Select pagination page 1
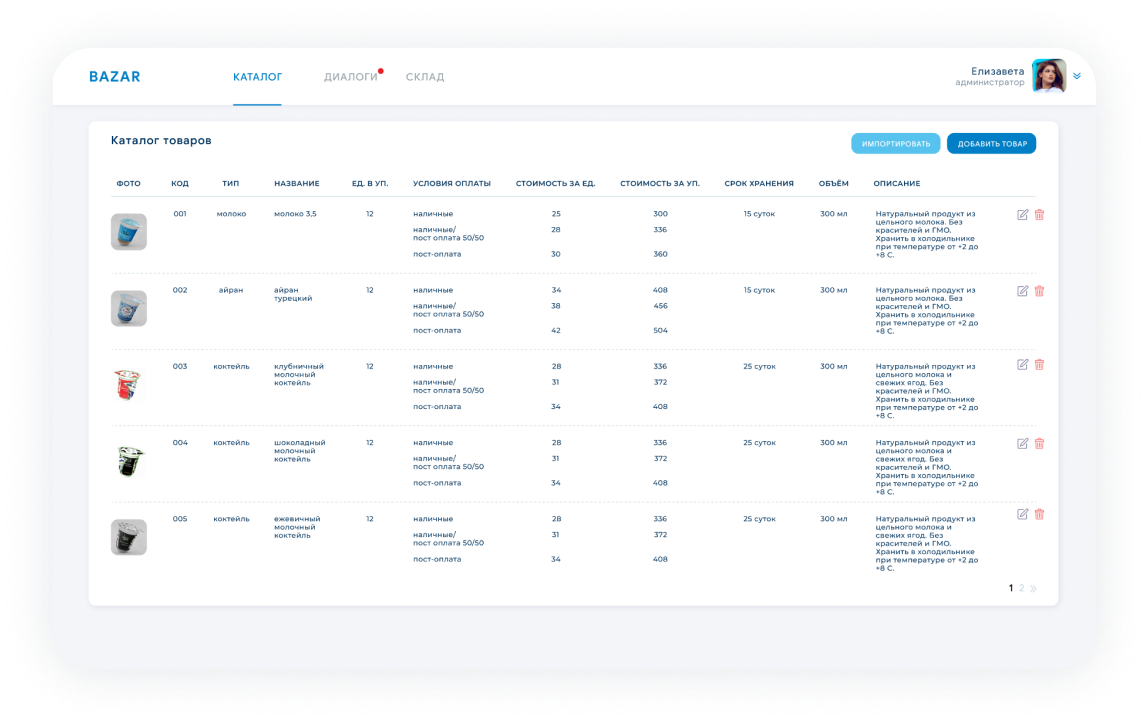Screen dimensions: 1148x725 [1011, 588]
